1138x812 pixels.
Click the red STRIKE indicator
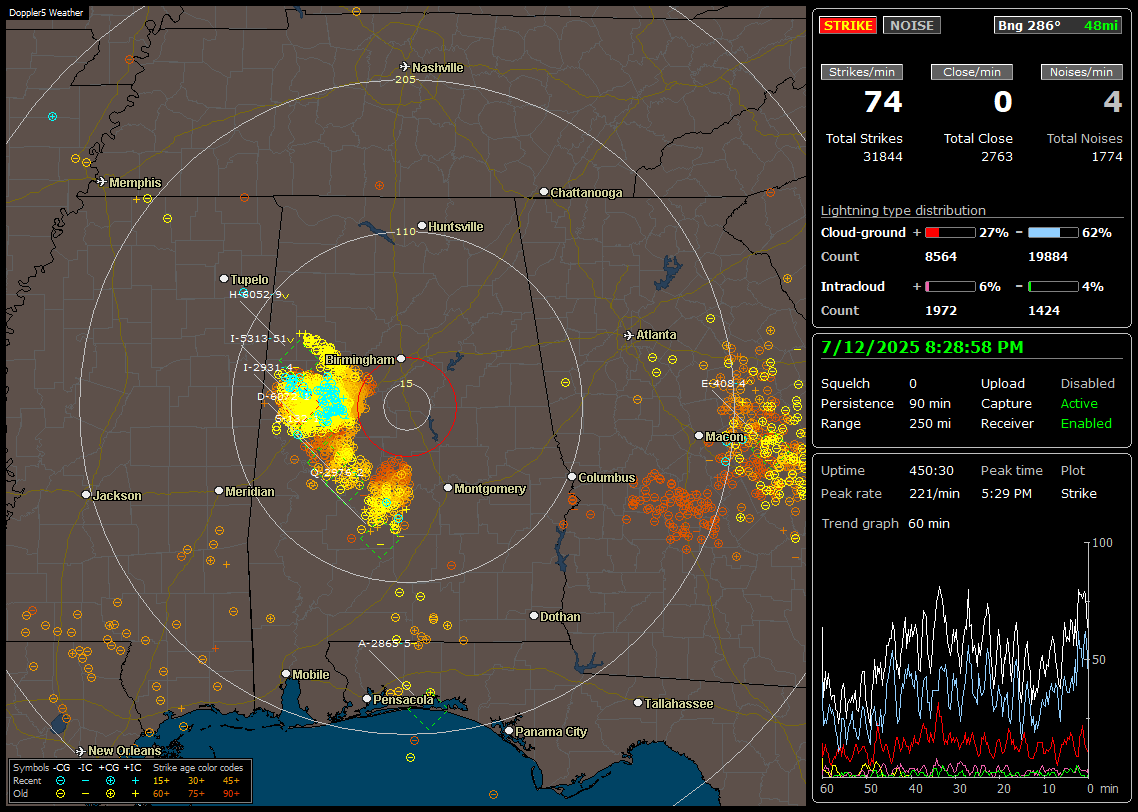pos(848,25)
